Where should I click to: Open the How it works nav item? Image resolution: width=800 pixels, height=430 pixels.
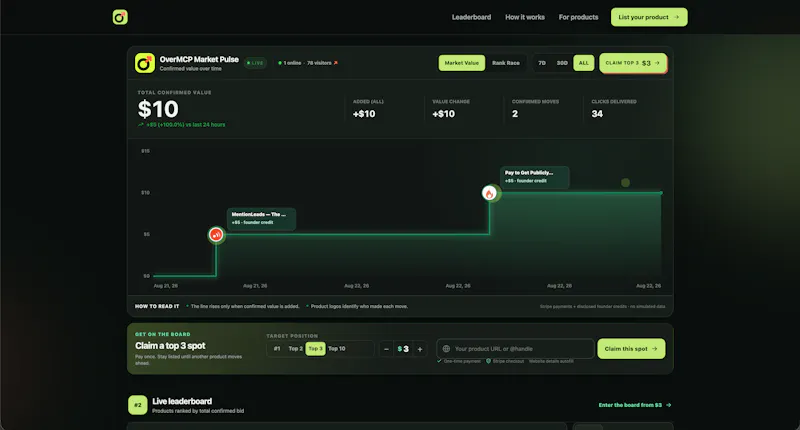(x=525, y=17)
